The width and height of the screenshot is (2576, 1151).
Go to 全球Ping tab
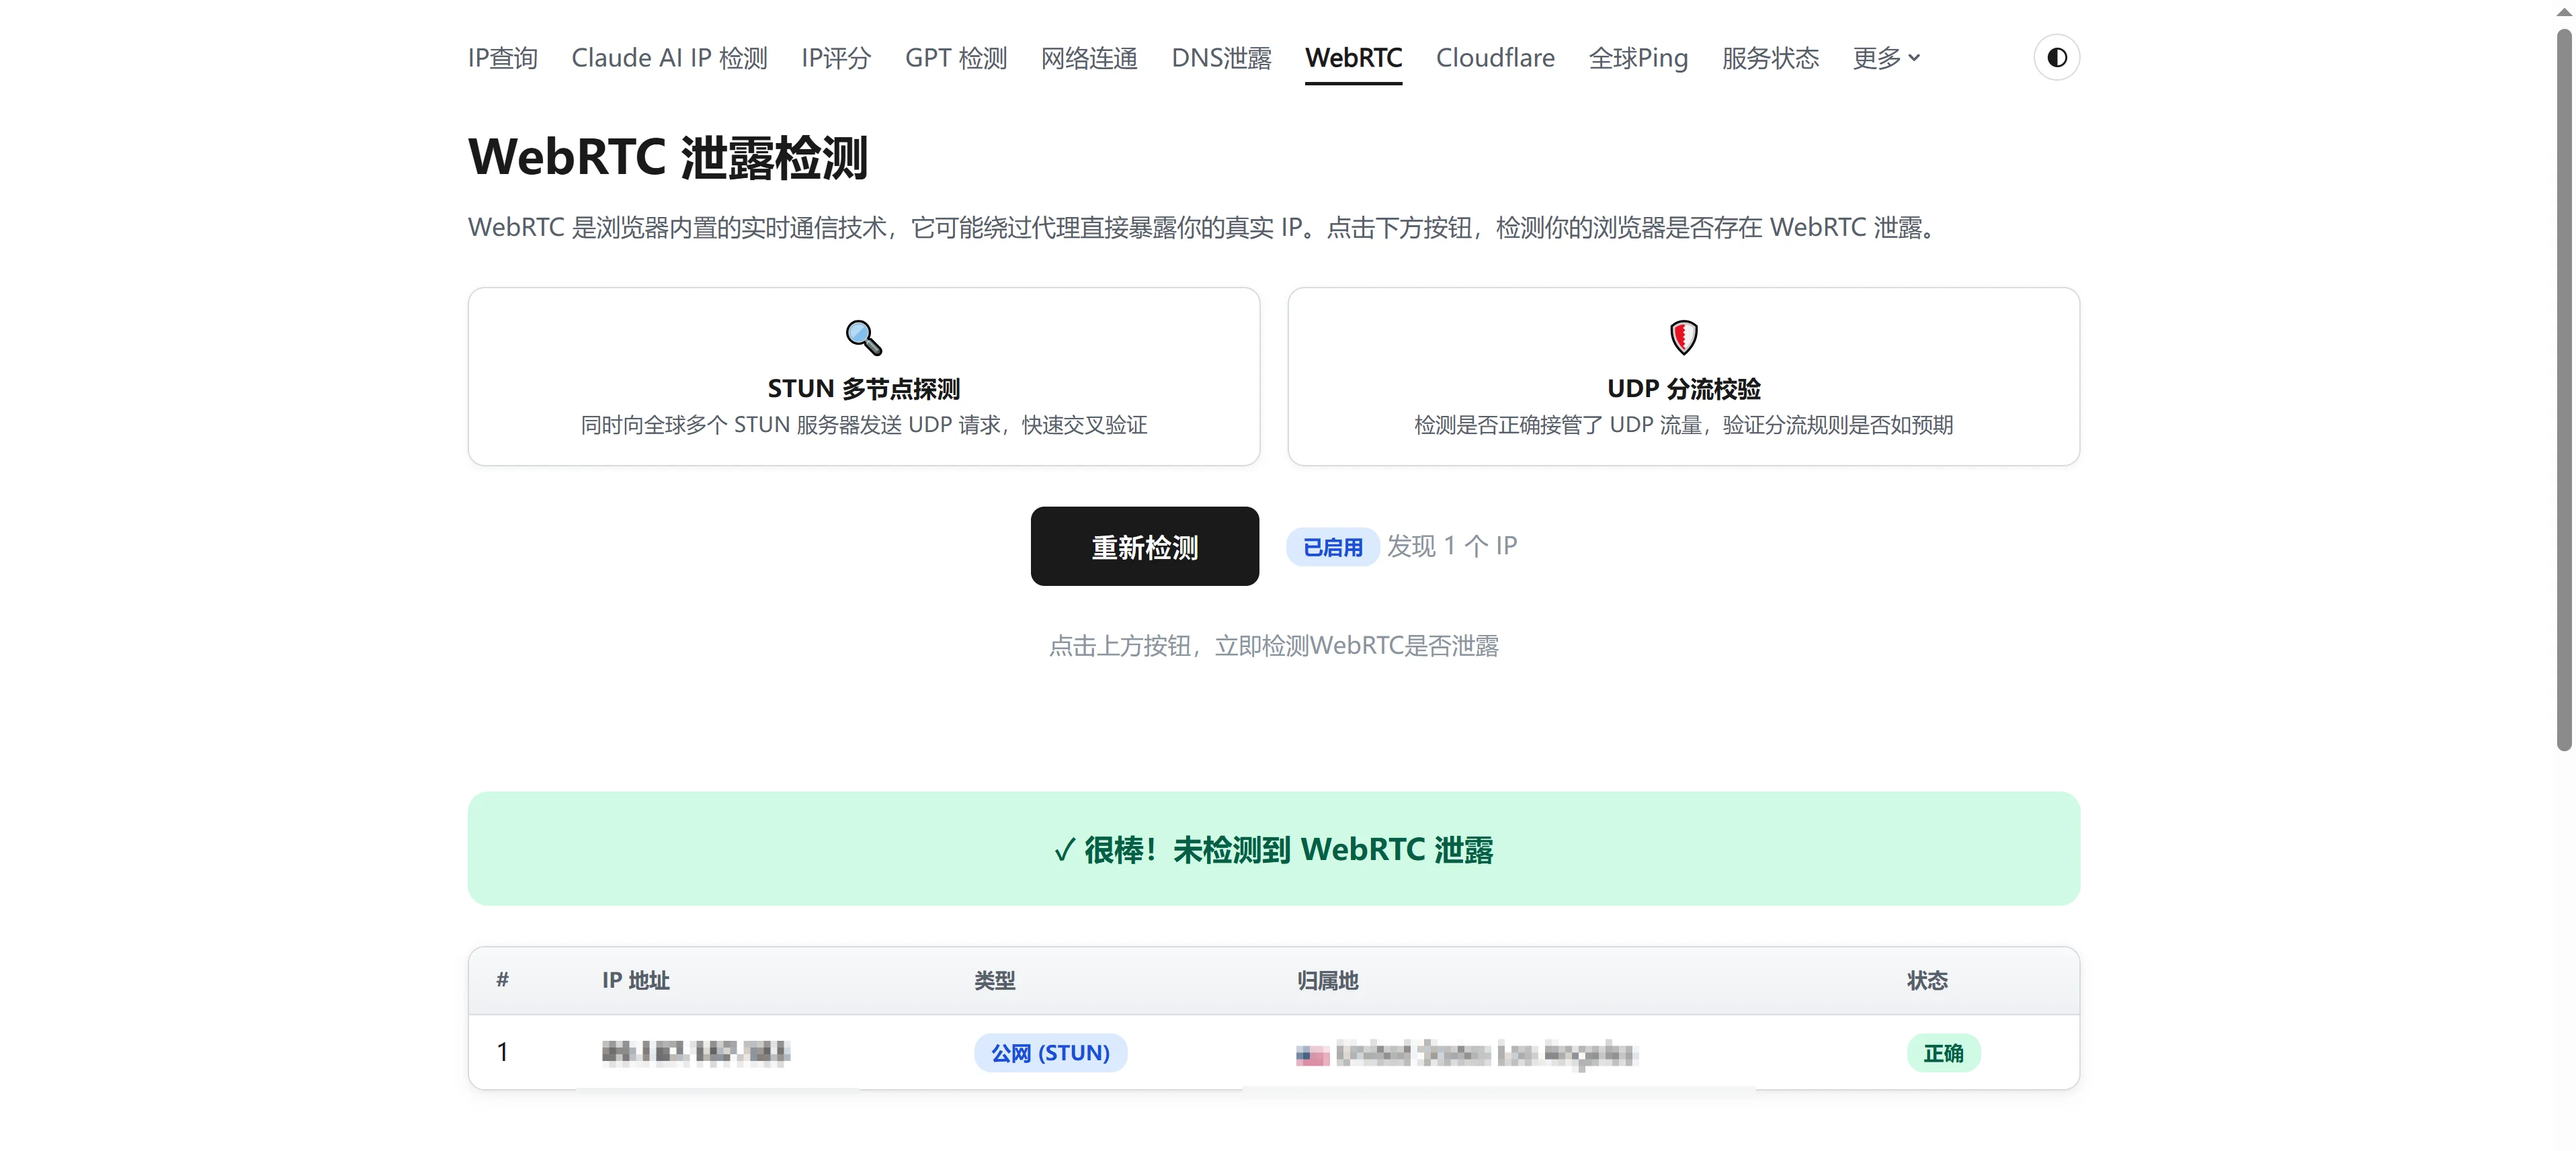1638,58
